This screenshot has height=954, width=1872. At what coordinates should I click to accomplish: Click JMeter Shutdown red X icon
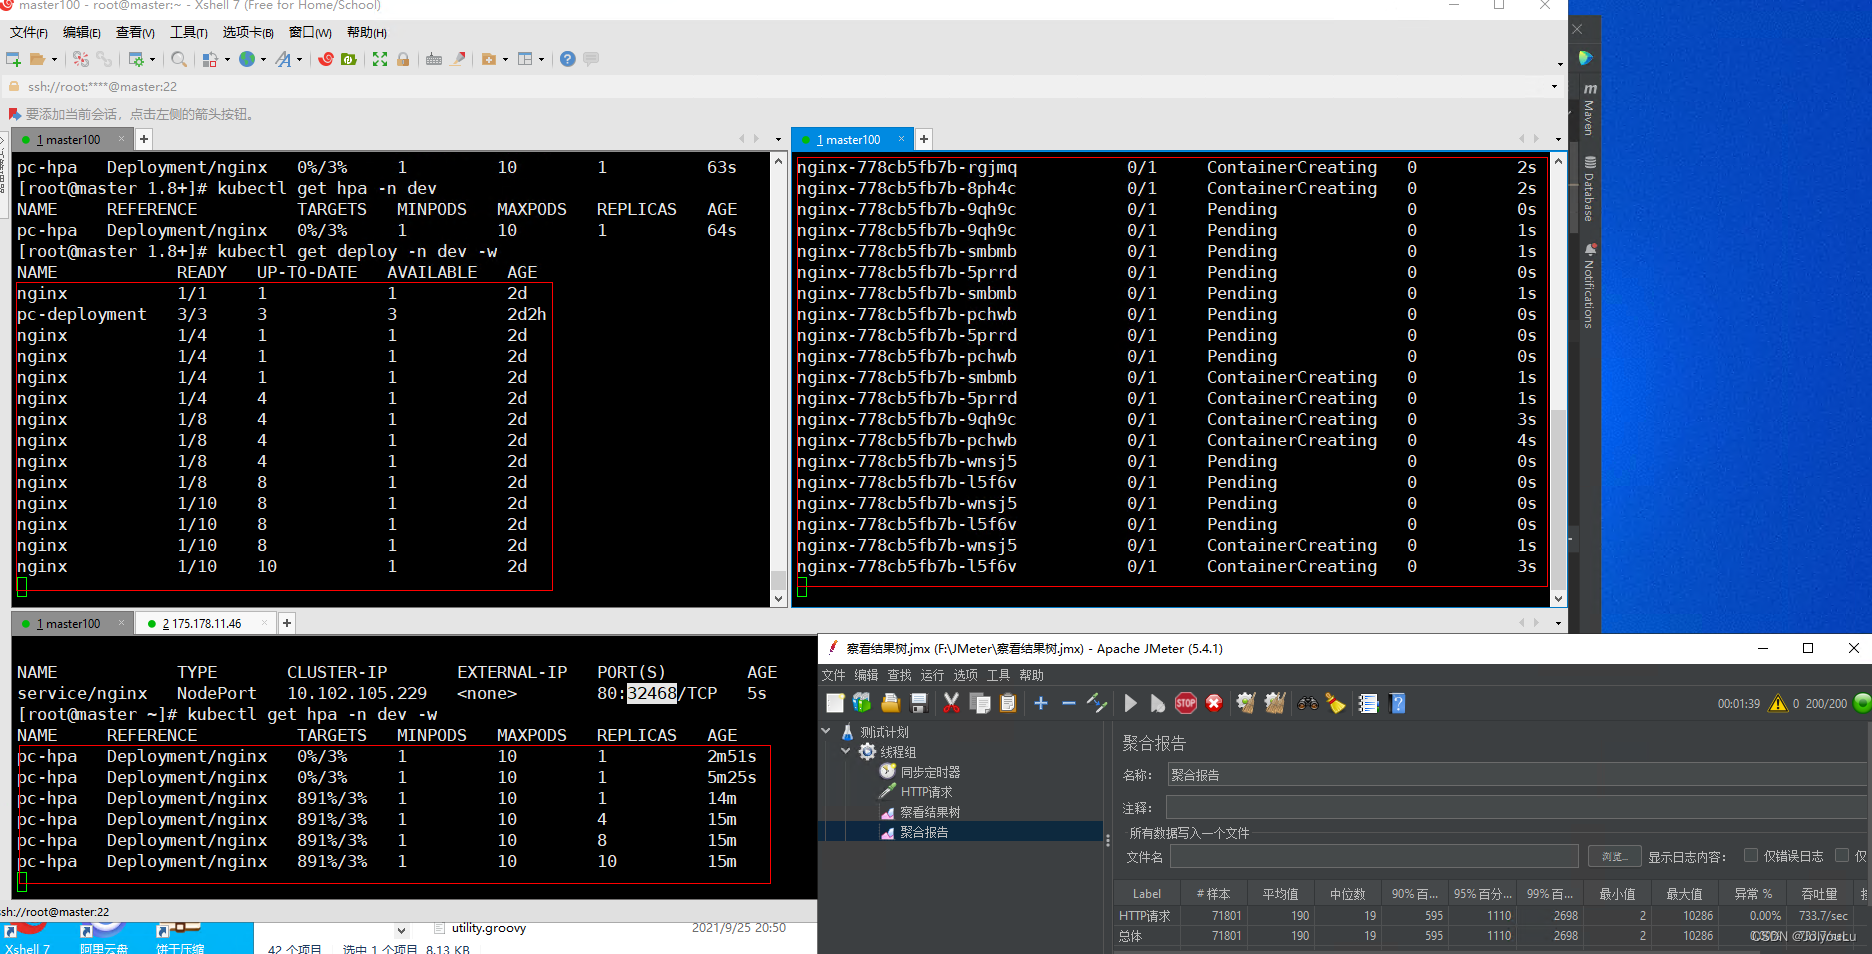point(1214,703)
